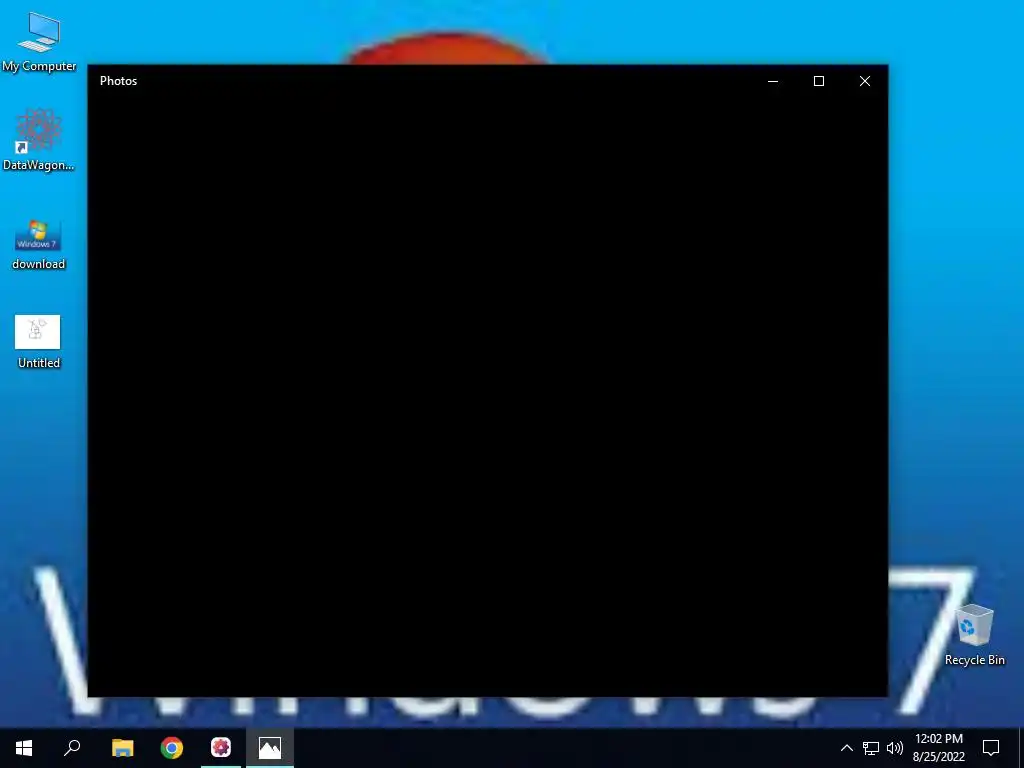Click the Photos window title text
Screen dimensions: 1024x768
(x=118, y=81)
